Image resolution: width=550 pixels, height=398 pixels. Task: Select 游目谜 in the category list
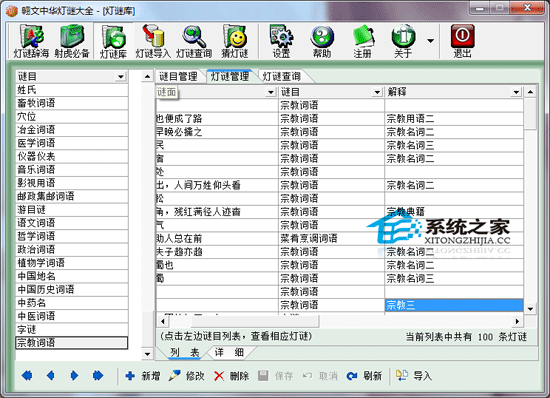[72, 210]
